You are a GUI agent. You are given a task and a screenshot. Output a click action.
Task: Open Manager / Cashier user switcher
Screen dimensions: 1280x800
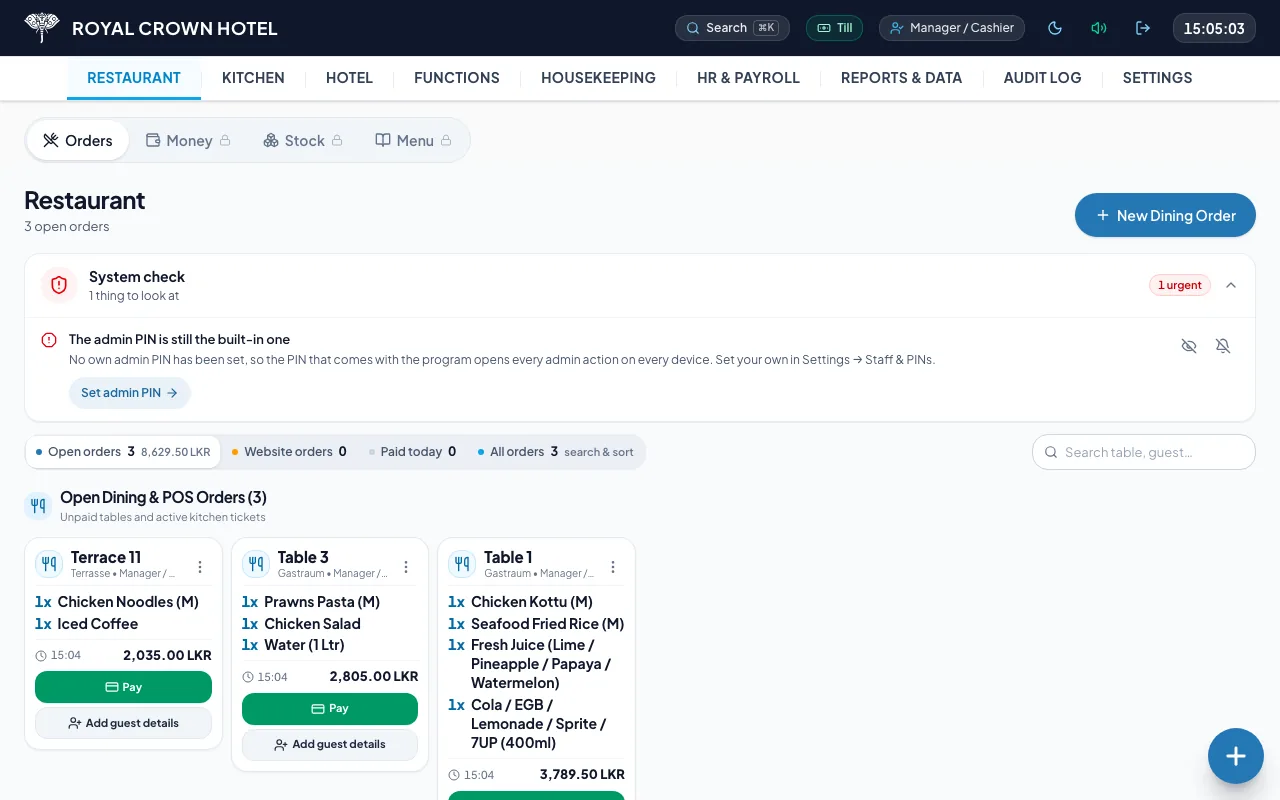[952, 28]
